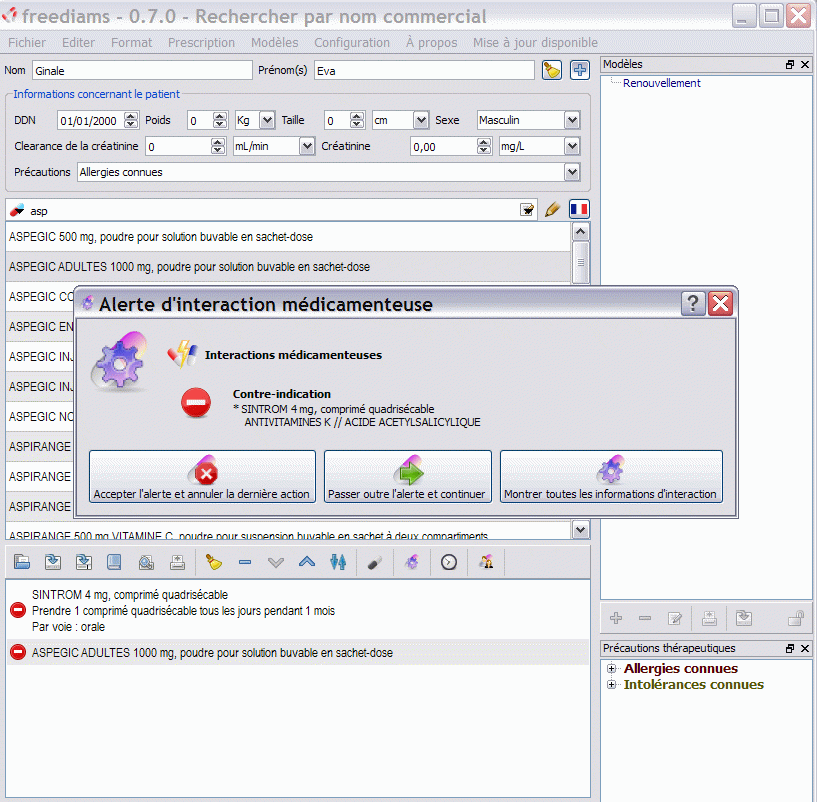Click the broom clear-patient icon beside Prénom field

[x=551, y=70]
